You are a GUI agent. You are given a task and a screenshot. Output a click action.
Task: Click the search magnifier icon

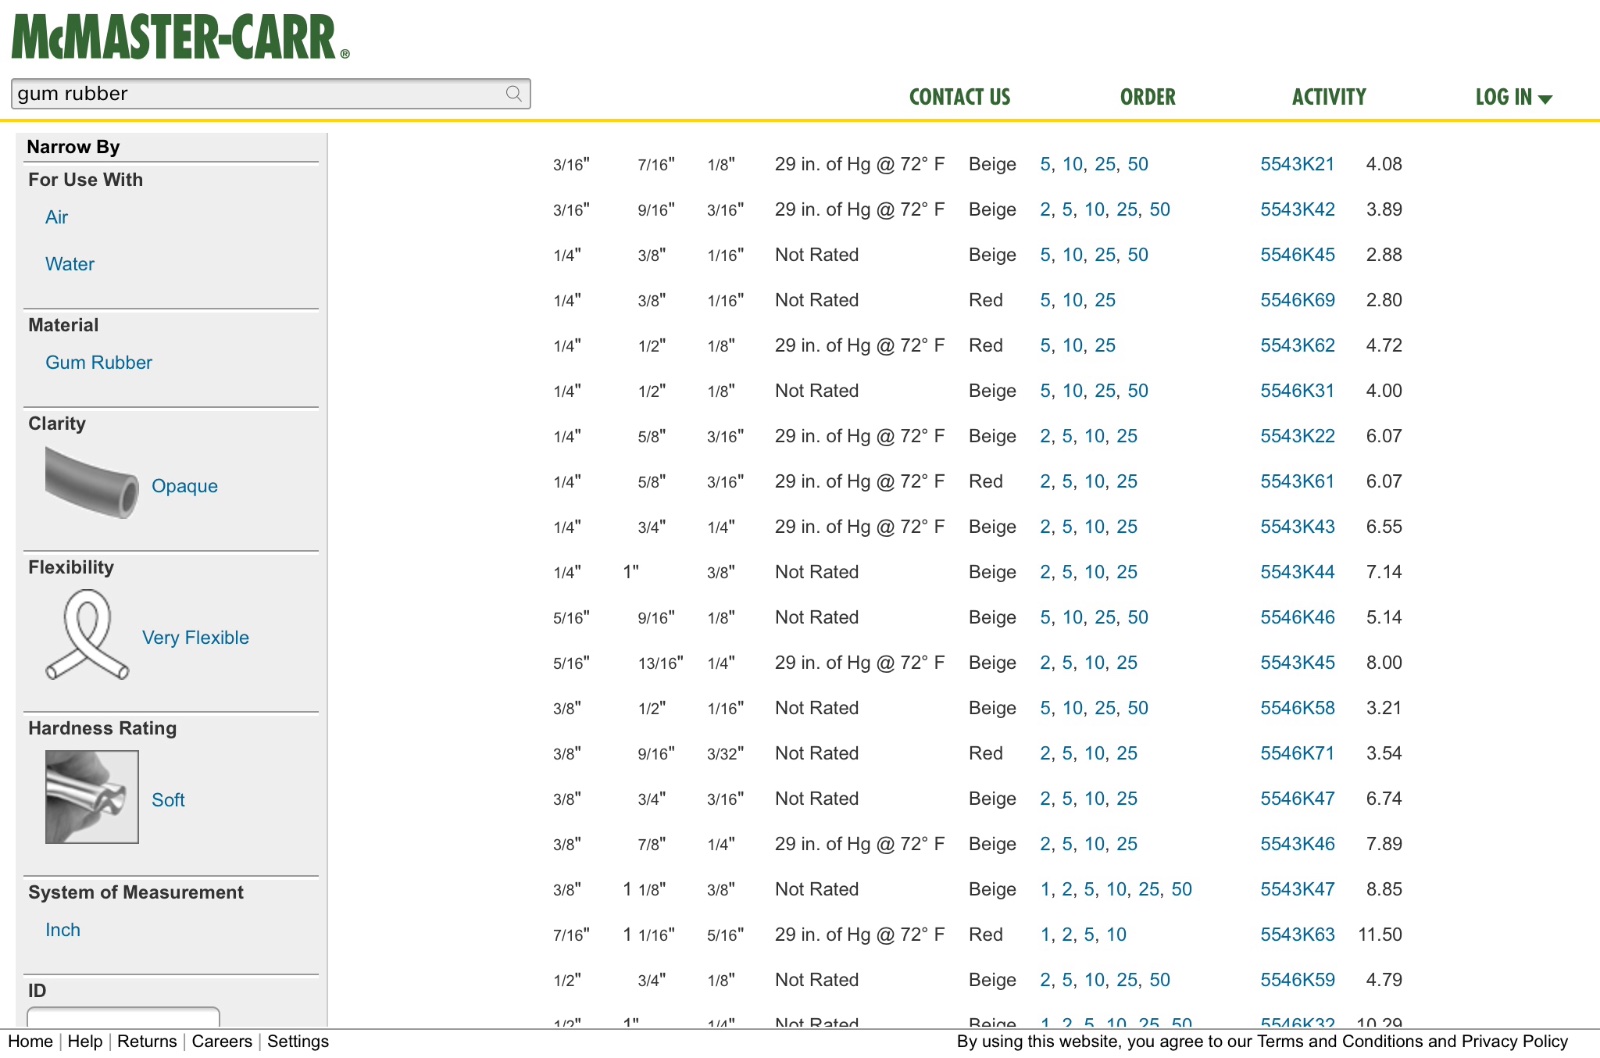[514, 94]
